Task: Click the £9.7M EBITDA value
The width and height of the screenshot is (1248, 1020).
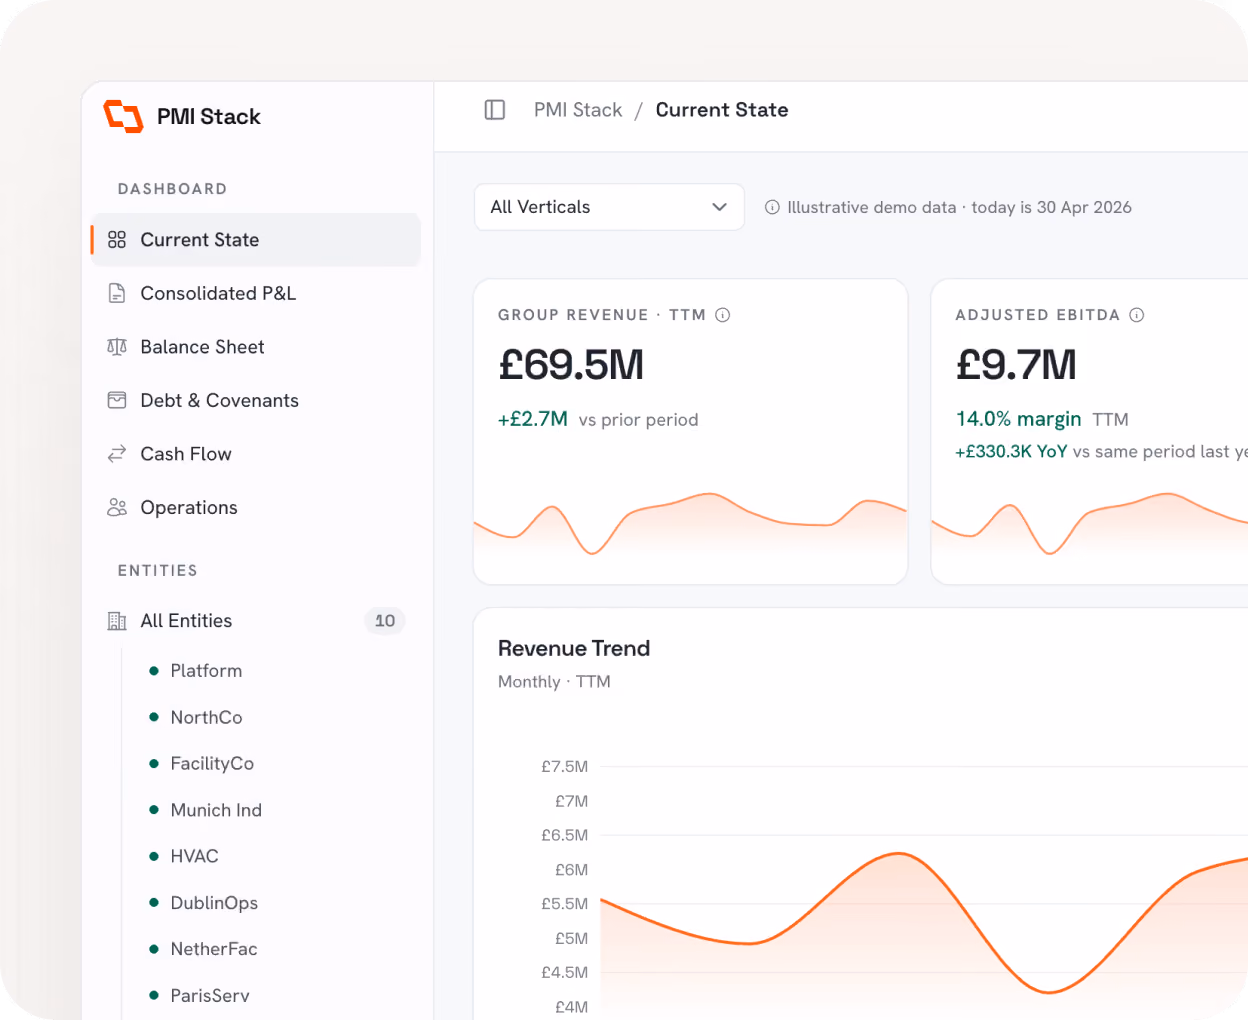Action: point(1016,365)
